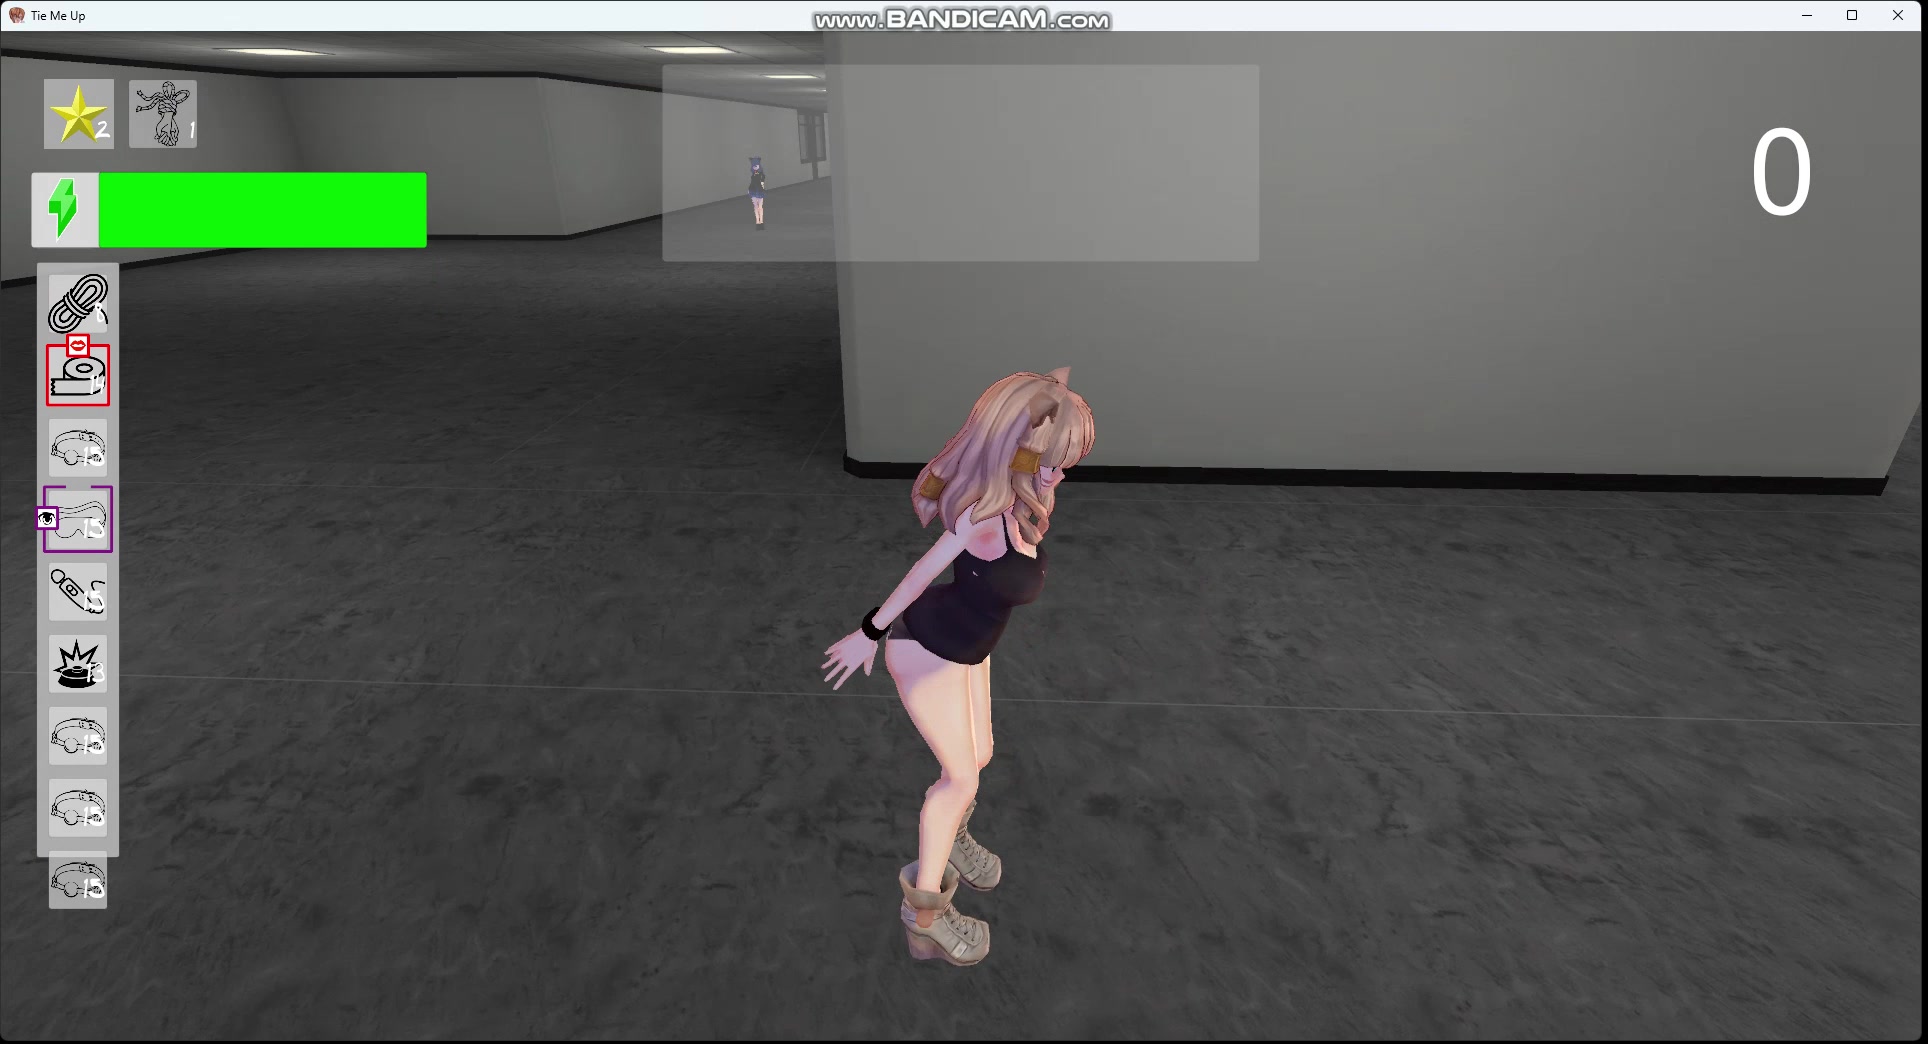Close the Tie Me Up window
Screen dimensions: 1928x1044
(1898, 15)
